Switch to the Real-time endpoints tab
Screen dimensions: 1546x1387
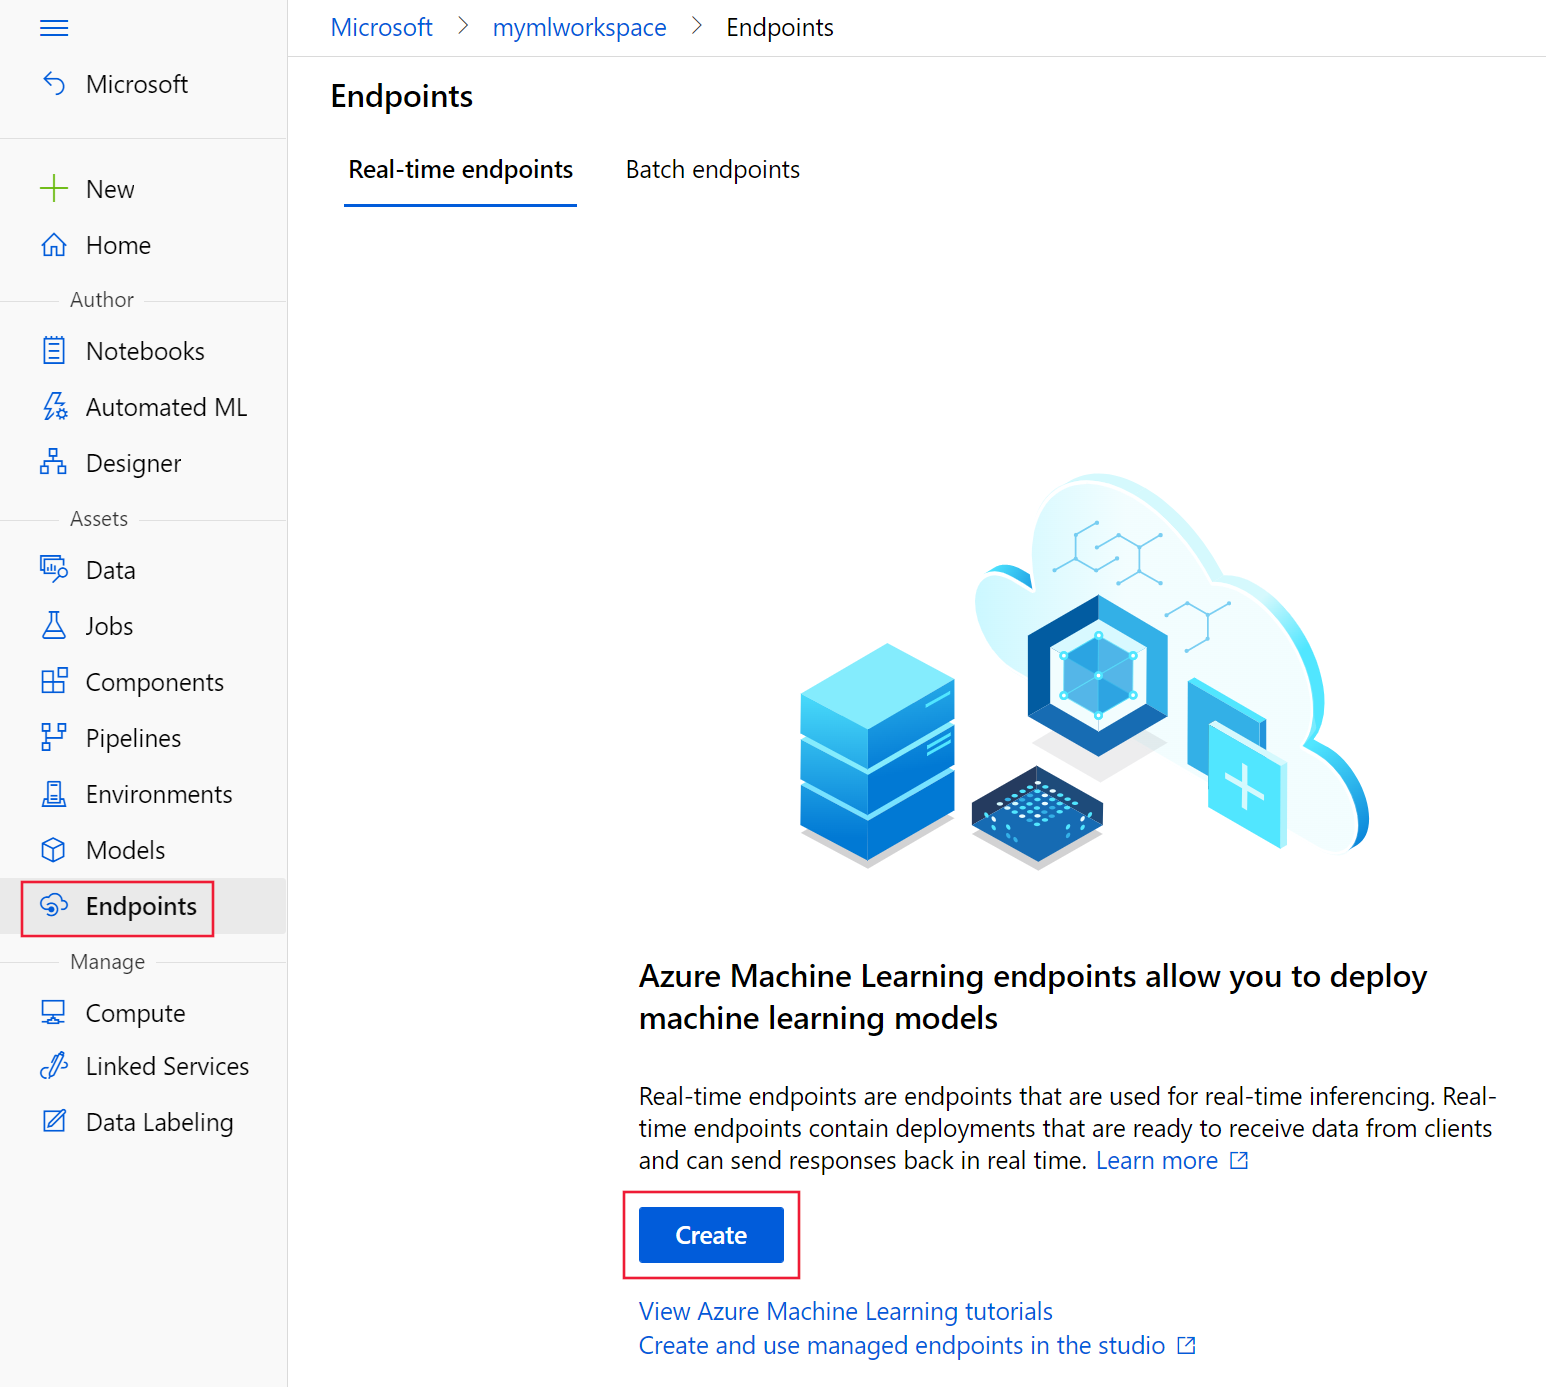coord(461,170)
